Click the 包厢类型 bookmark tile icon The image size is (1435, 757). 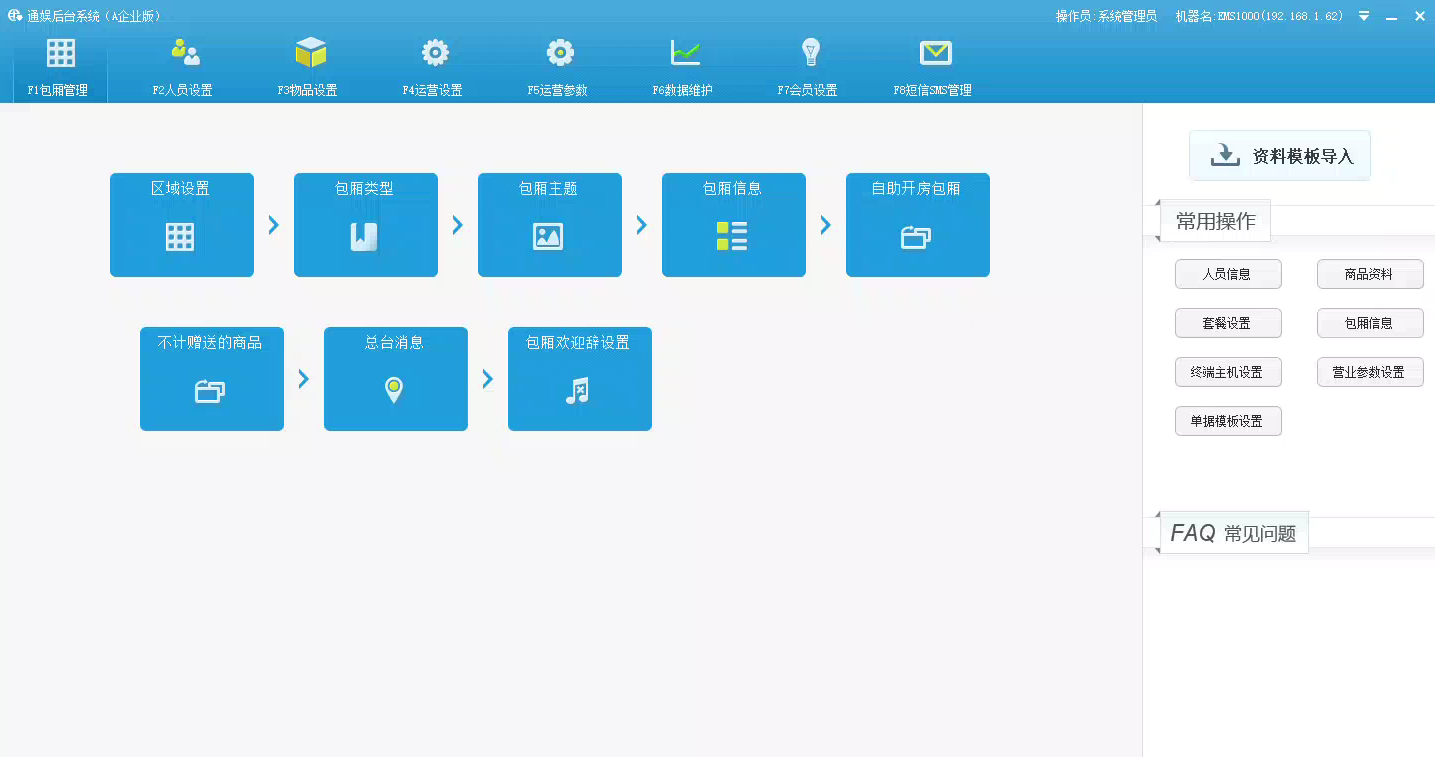(364, 236)
